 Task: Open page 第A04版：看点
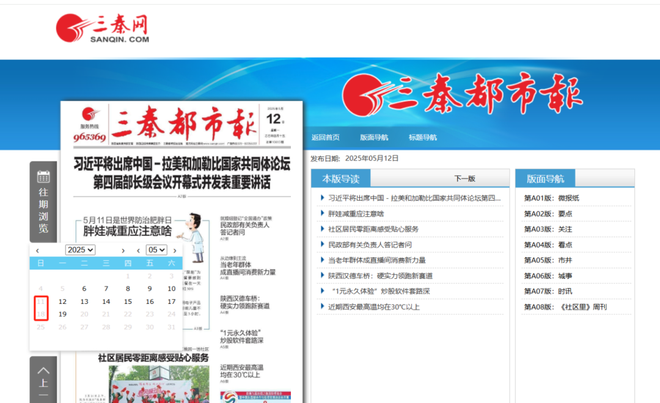548,245
